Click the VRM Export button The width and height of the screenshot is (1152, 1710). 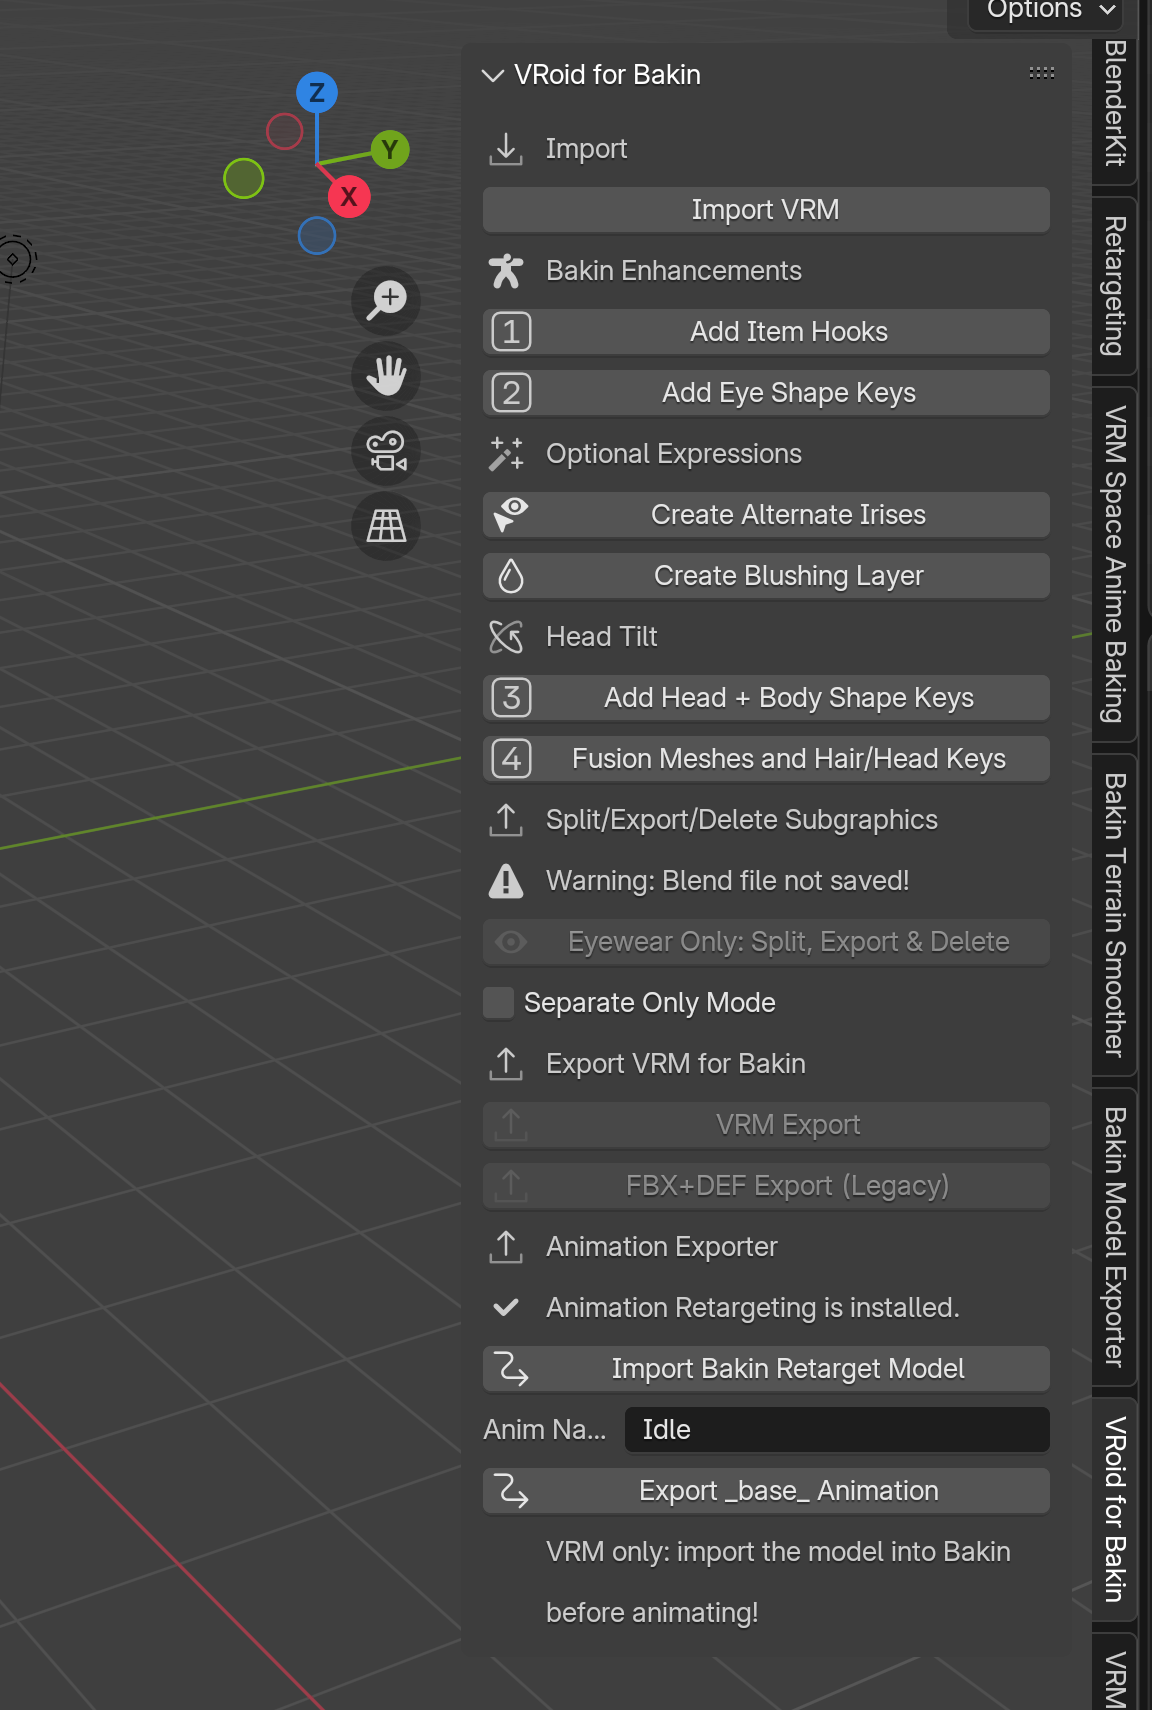tap(766, 1125)
